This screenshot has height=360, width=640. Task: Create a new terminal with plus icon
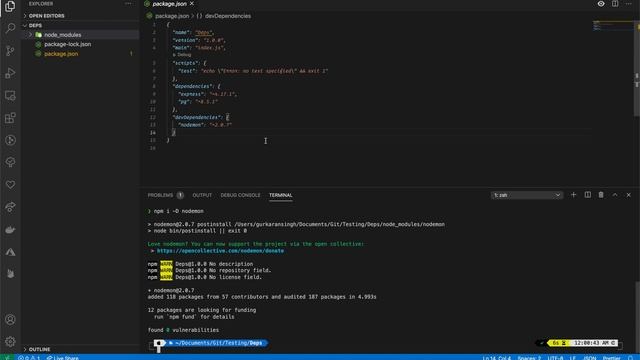pos(573,195)
